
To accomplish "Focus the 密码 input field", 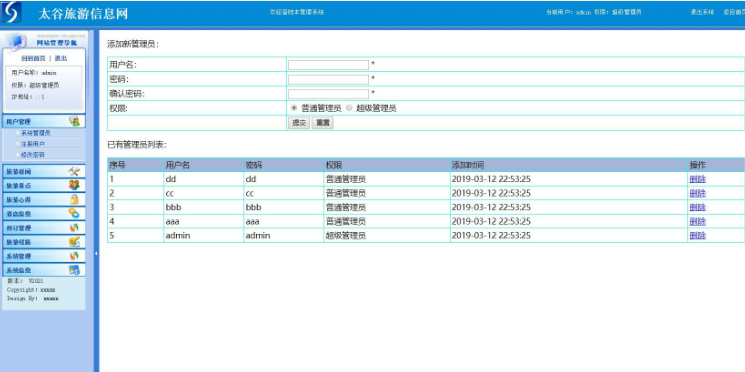I will tap(328, 79).
